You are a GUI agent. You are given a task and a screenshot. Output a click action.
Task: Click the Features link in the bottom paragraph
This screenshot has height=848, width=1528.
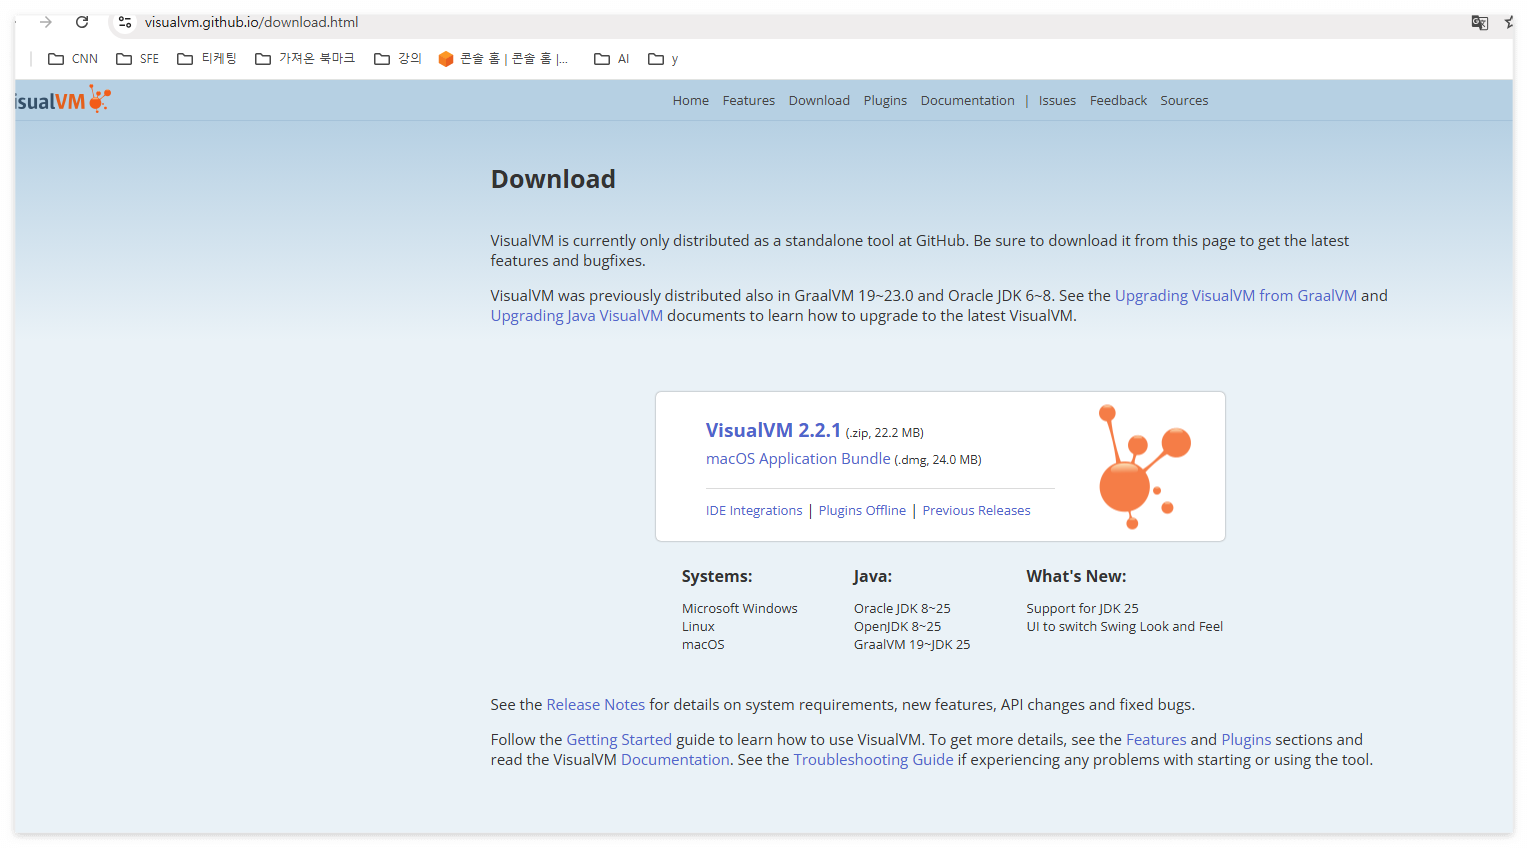pos(1156,740)
